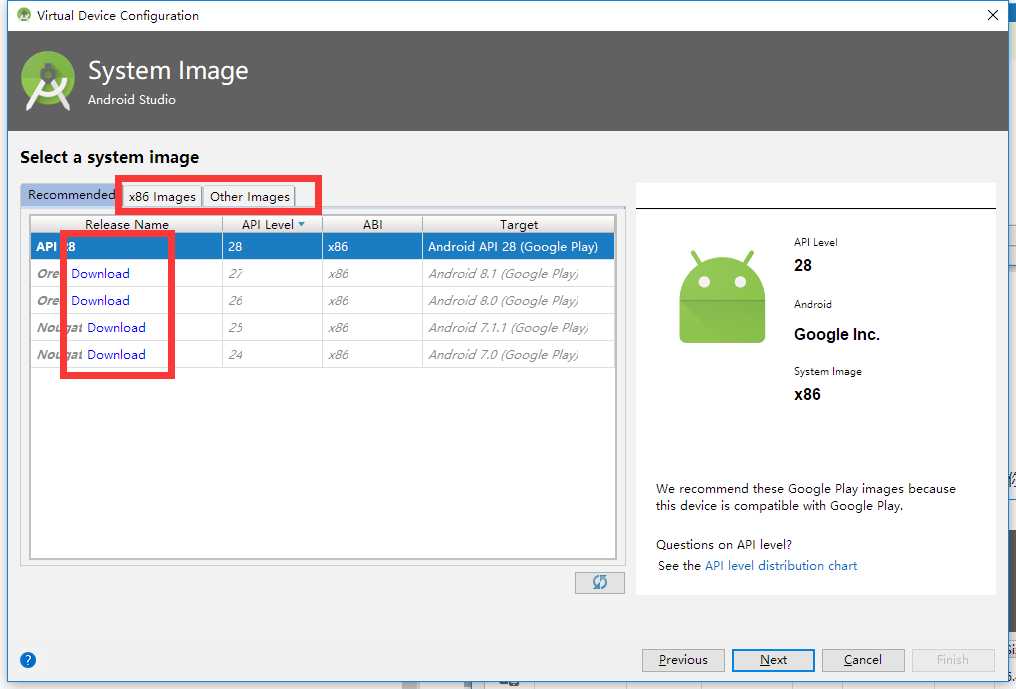Sort by API Level using the arrow indicator

click(301, 224)
